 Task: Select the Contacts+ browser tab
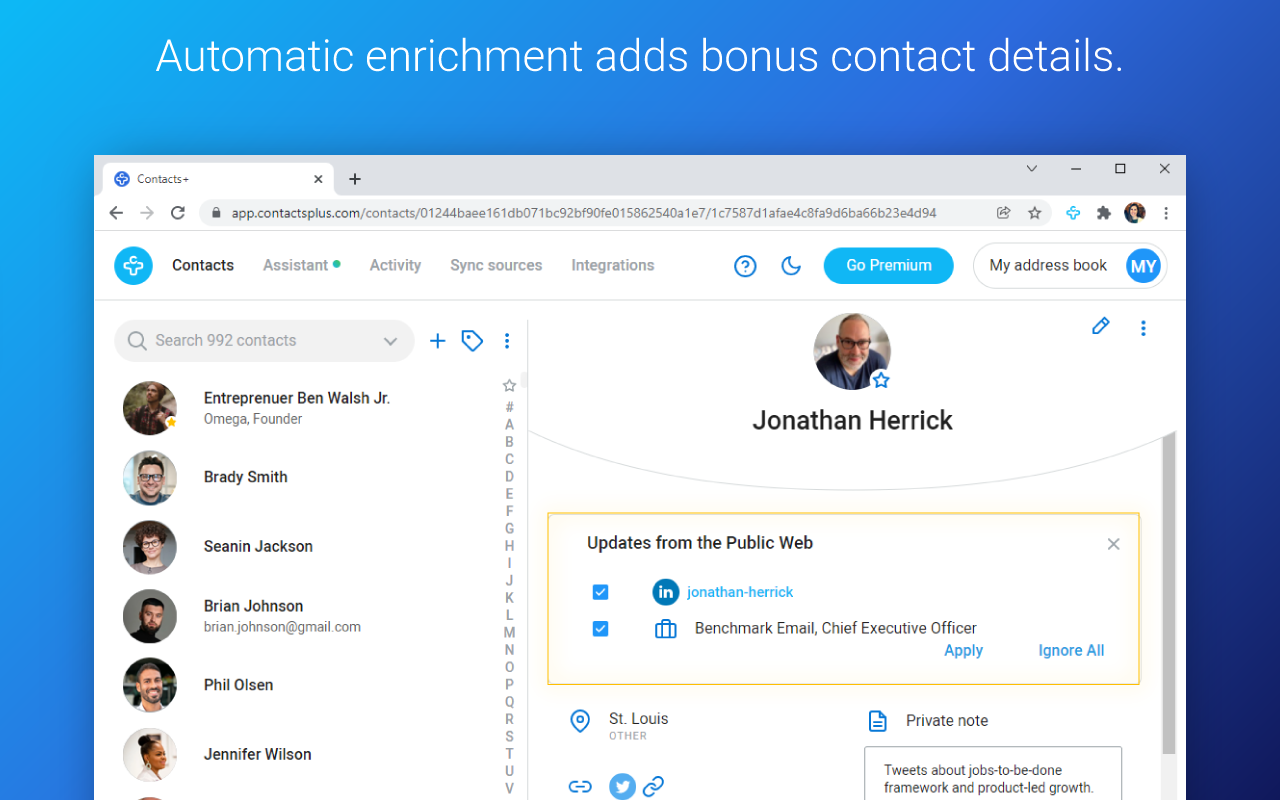point(218,179)
